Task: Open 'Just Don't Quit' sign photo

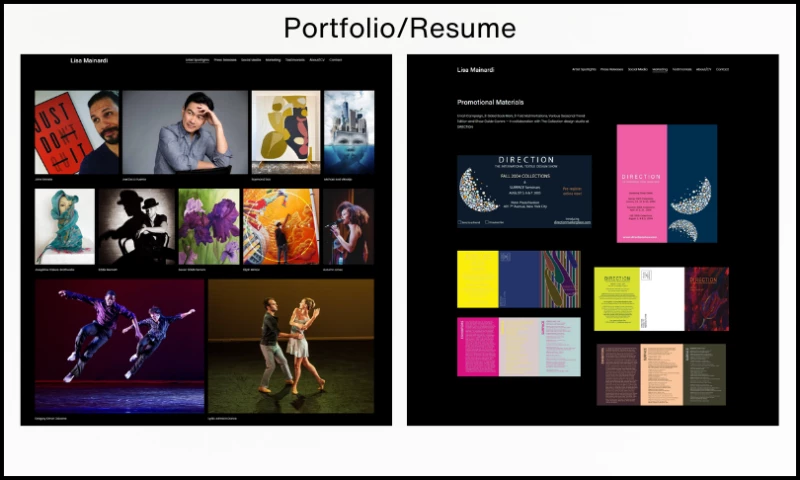Action: [x=77, y=132]
